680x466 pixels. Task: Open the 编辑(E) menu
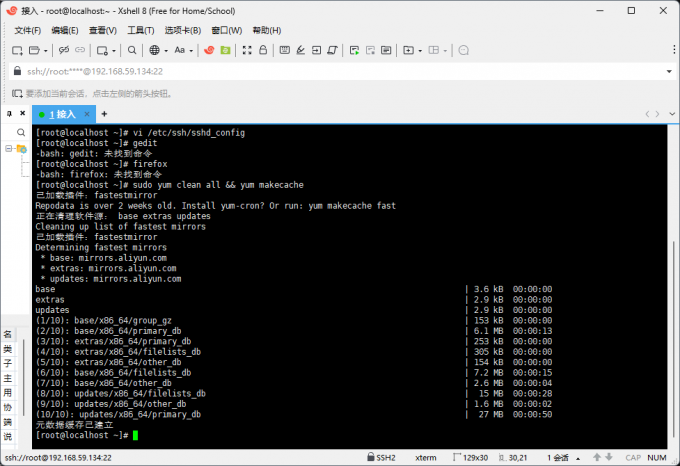[65, 30]
